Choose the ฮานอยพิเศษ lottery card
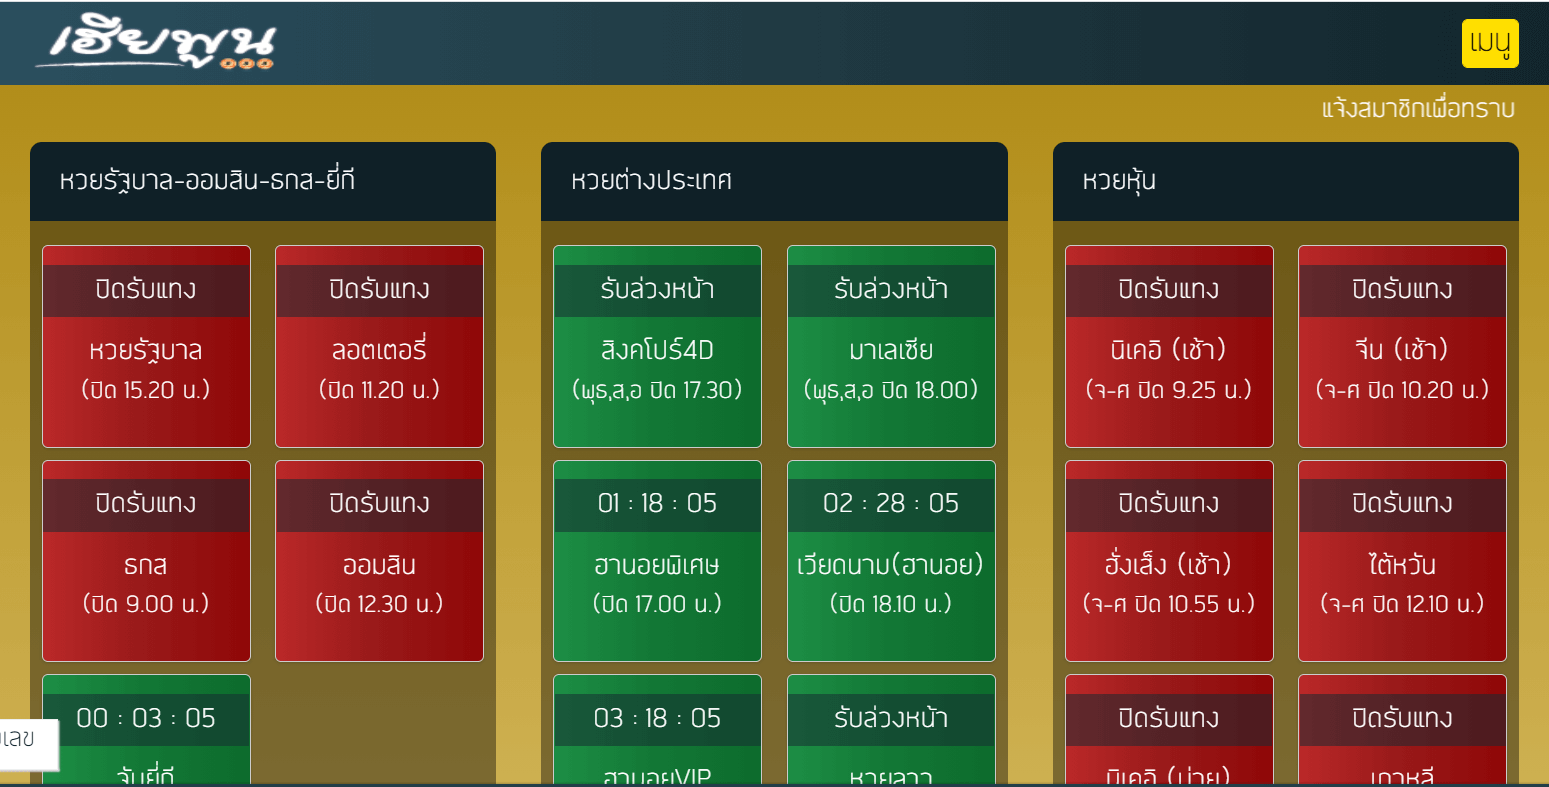This screenshot has width=1549, height=787. [657, 561]
